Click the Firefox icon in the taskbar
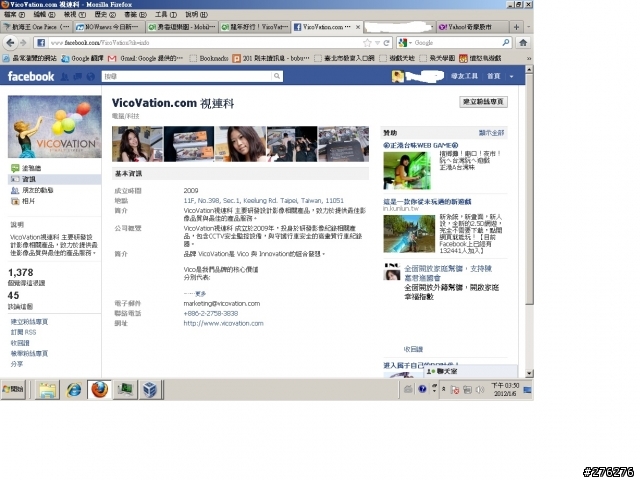The image size is (640, 480). pos(100,389)
